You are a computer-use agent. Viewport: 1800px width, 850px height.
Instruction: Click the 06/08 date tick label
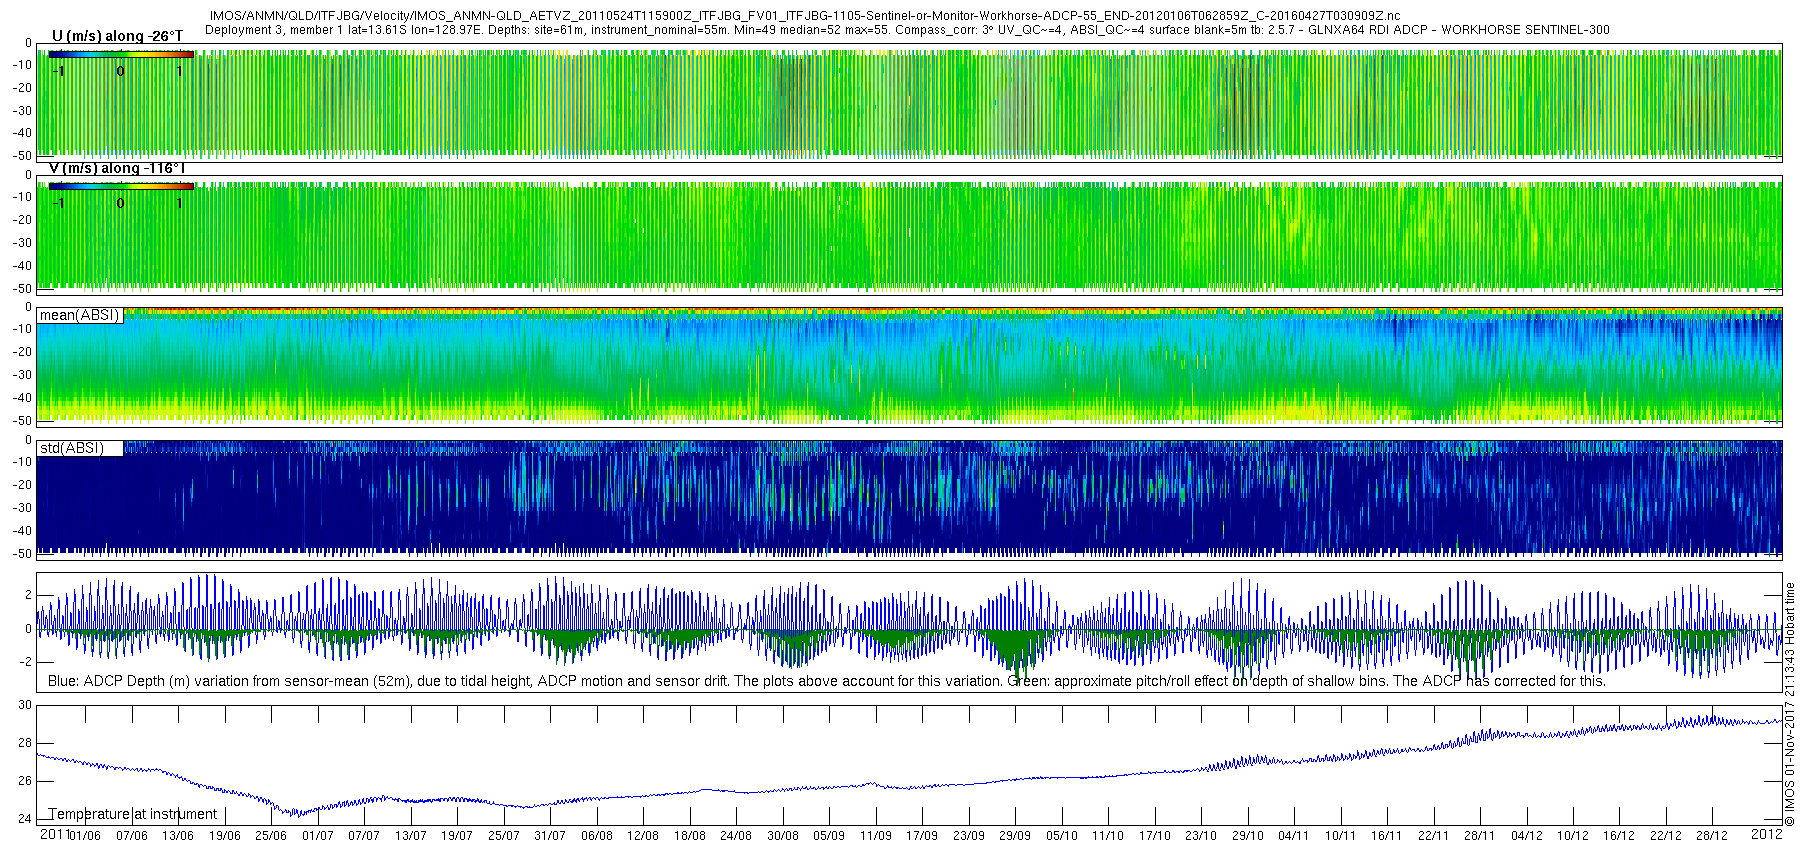[x=597, y=835]
